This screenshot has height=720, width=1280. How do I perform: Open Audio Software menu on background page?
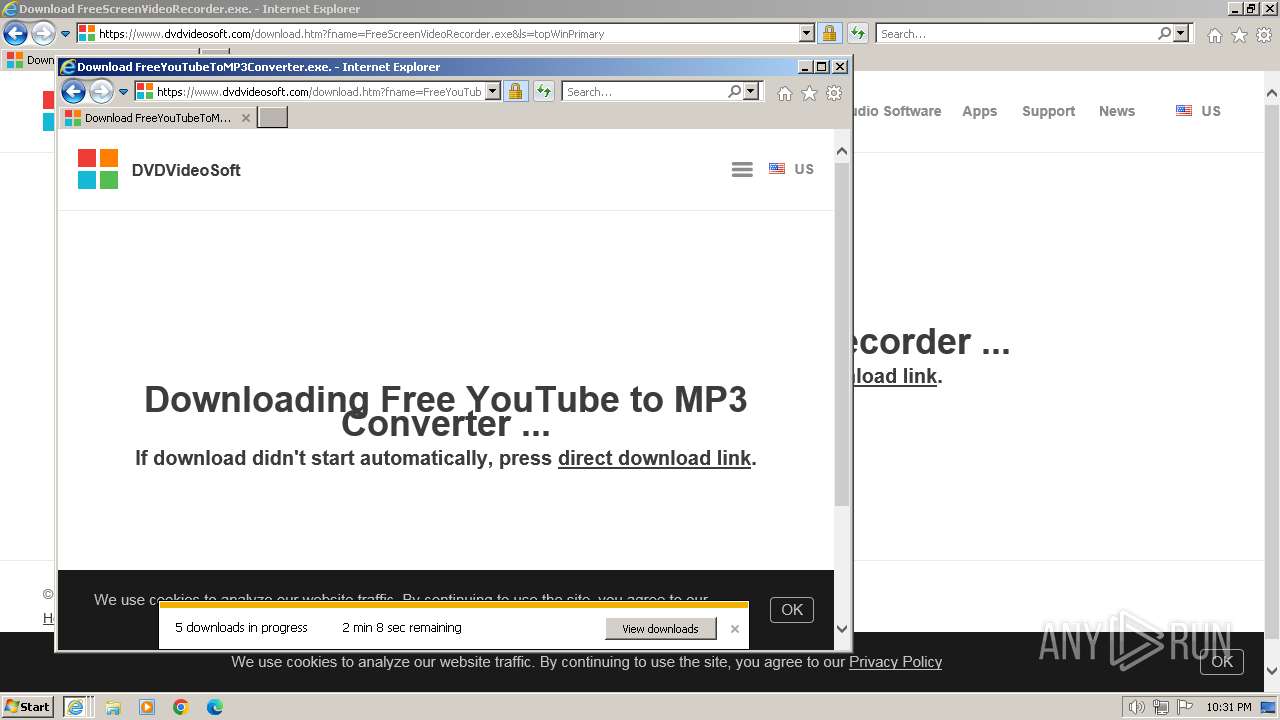pos(897,111)
